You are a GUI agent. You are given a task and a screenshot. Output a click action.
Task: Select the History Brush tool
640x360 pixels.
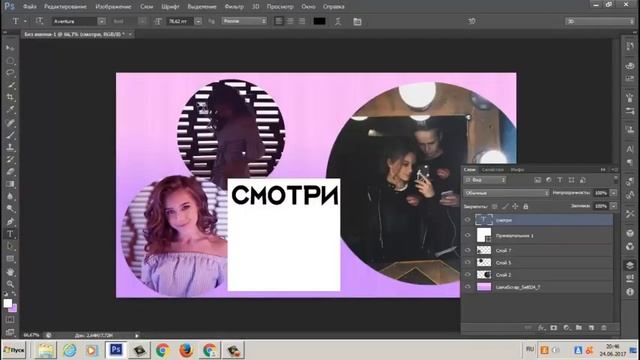[x=10, y=160]
